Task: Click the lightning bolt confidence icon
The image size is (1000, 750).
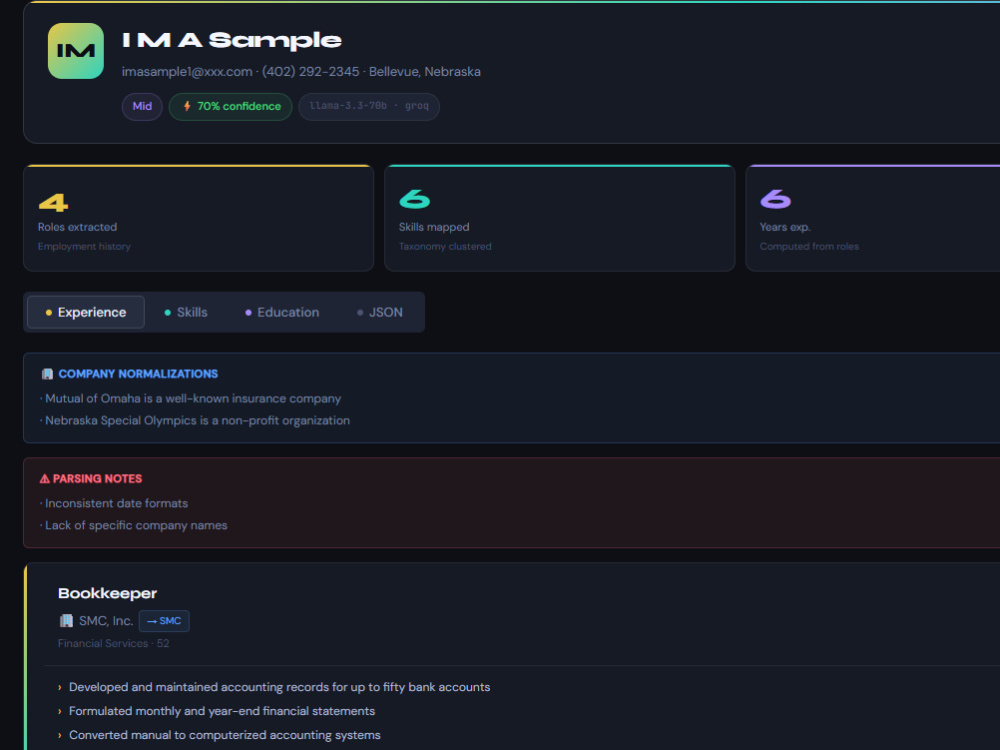Action: 187,106
